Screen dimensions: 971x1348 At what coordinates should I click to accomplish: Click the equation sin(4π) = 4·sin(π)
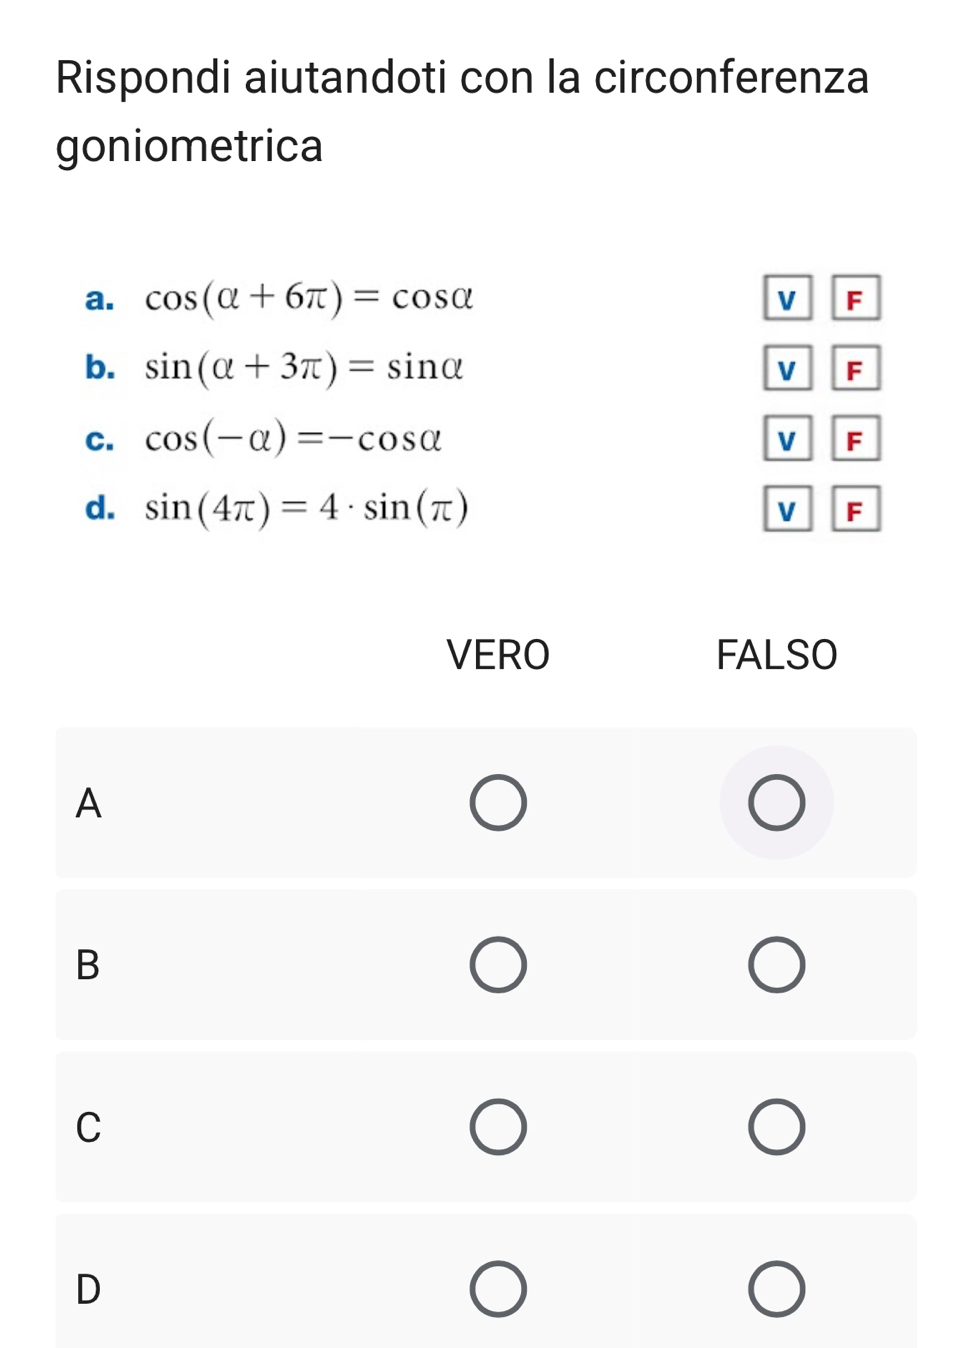[x=306, y=508]
